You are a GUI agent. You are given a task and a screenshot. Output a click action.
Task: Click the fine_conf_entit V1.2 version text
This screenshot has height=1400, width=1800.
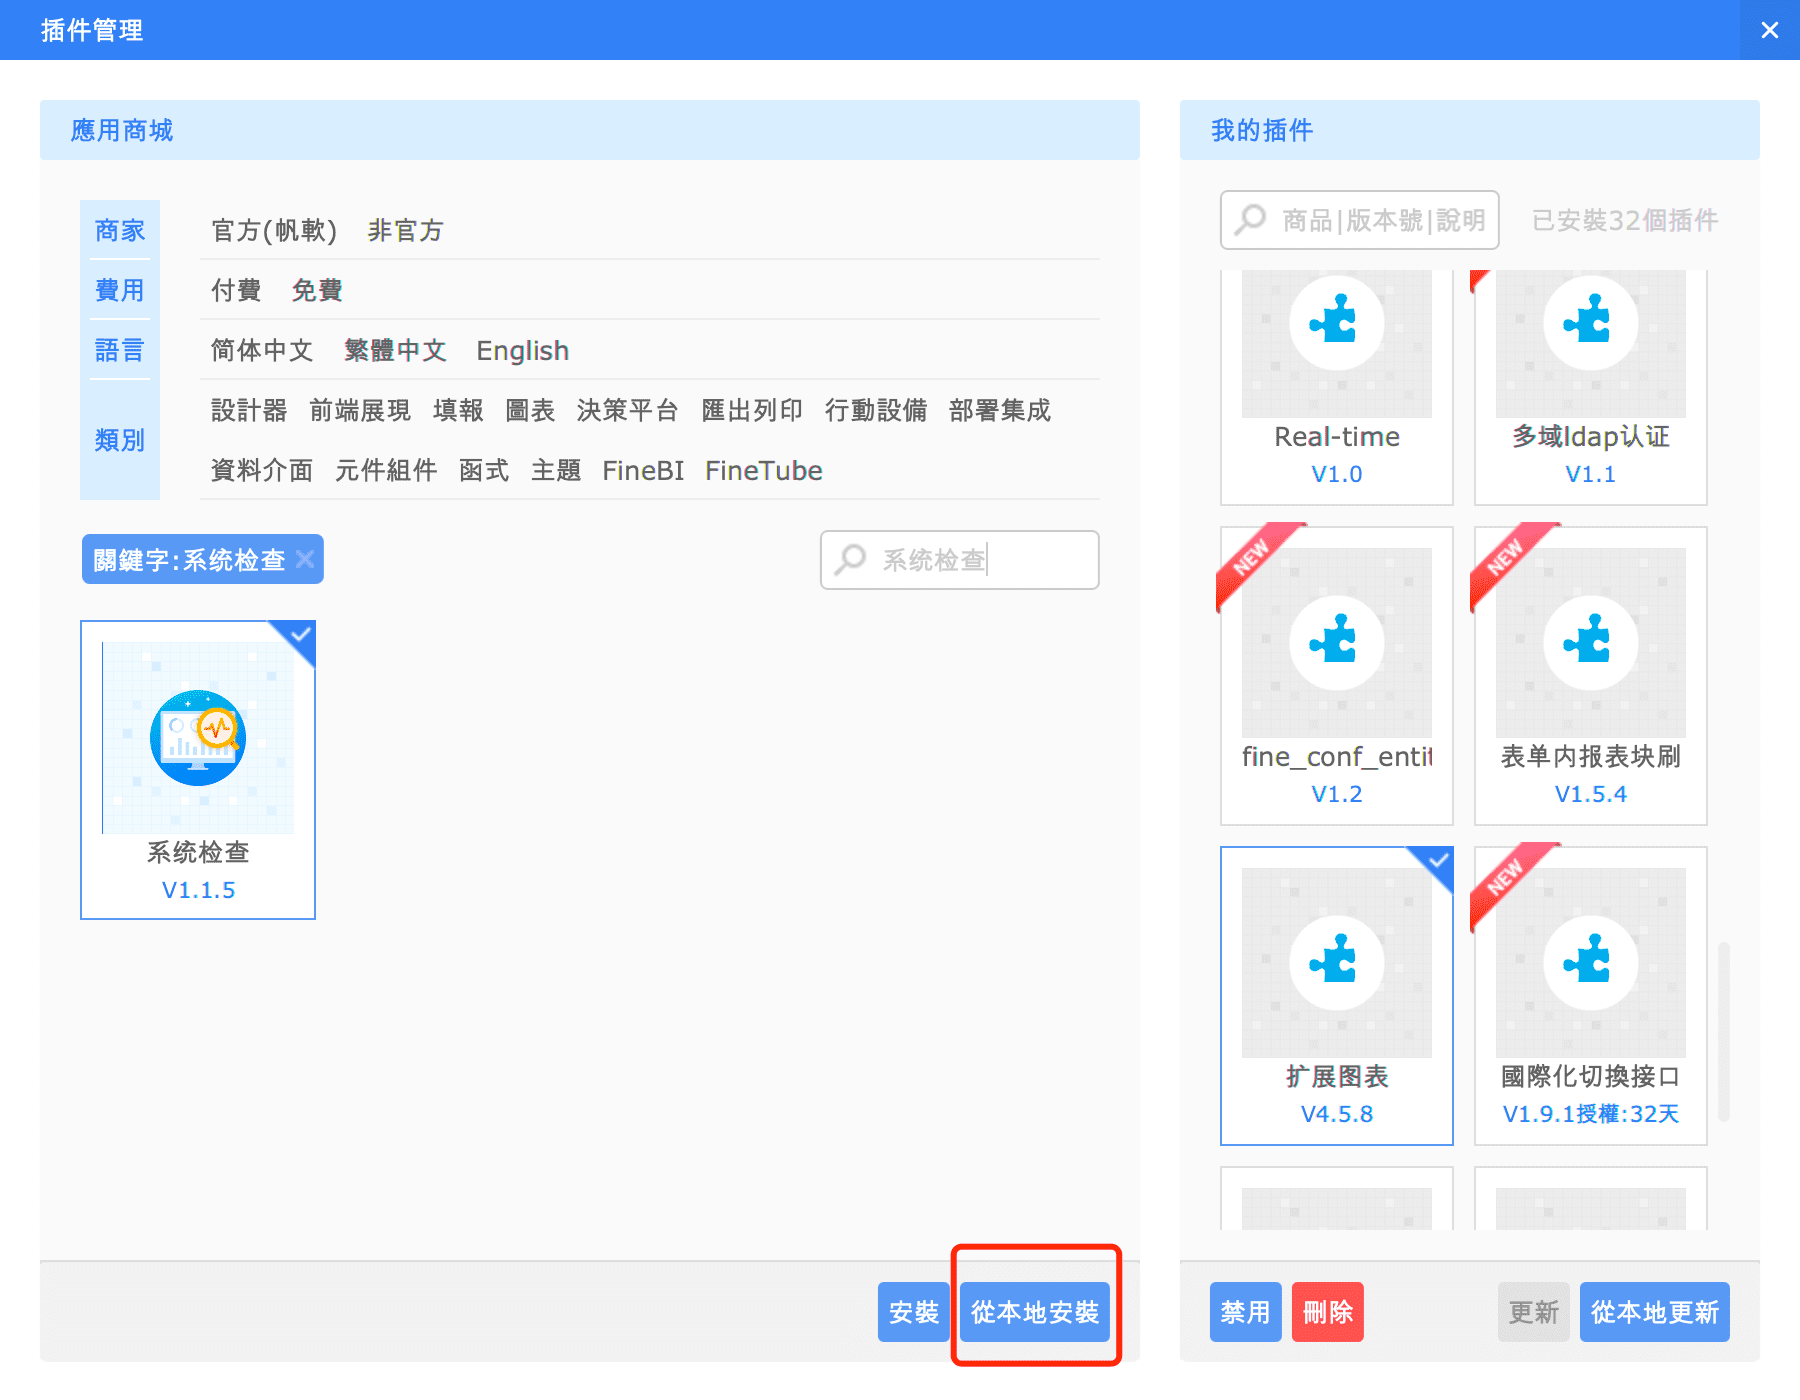coord(1337,794)
